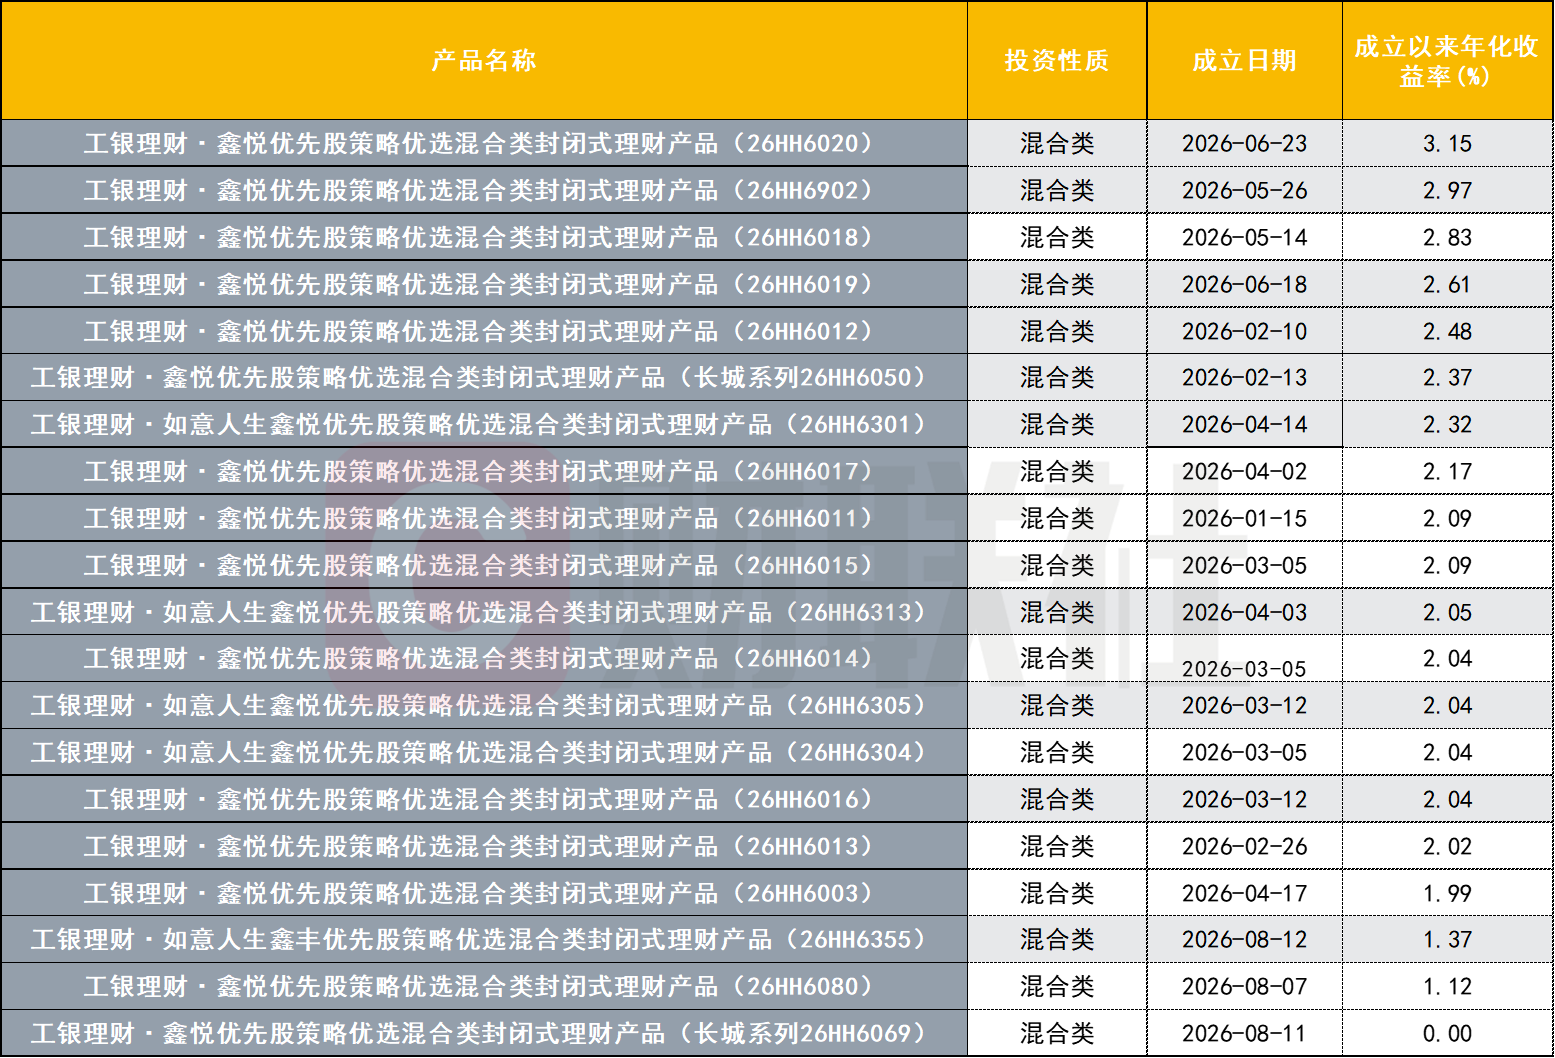Click the yield value 2.61
The width and height of the screenshot is (1555, 1058).
point(1447,285)
